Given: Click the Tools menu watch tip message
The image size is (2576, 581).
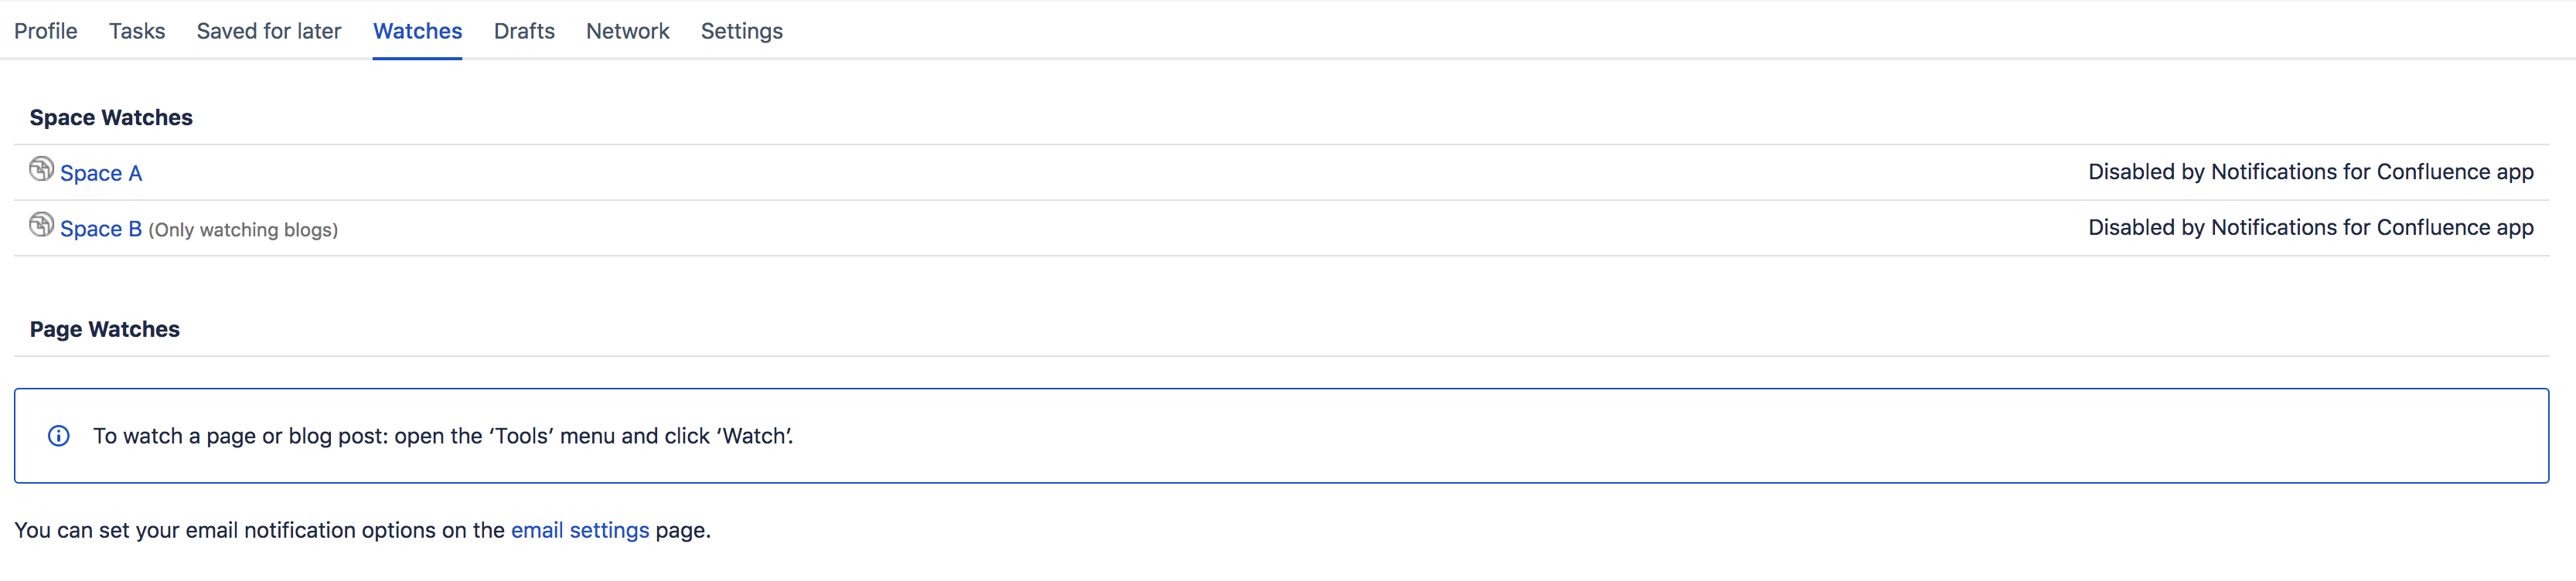Looking at the screenshot, I should click(x=443, y=436).
